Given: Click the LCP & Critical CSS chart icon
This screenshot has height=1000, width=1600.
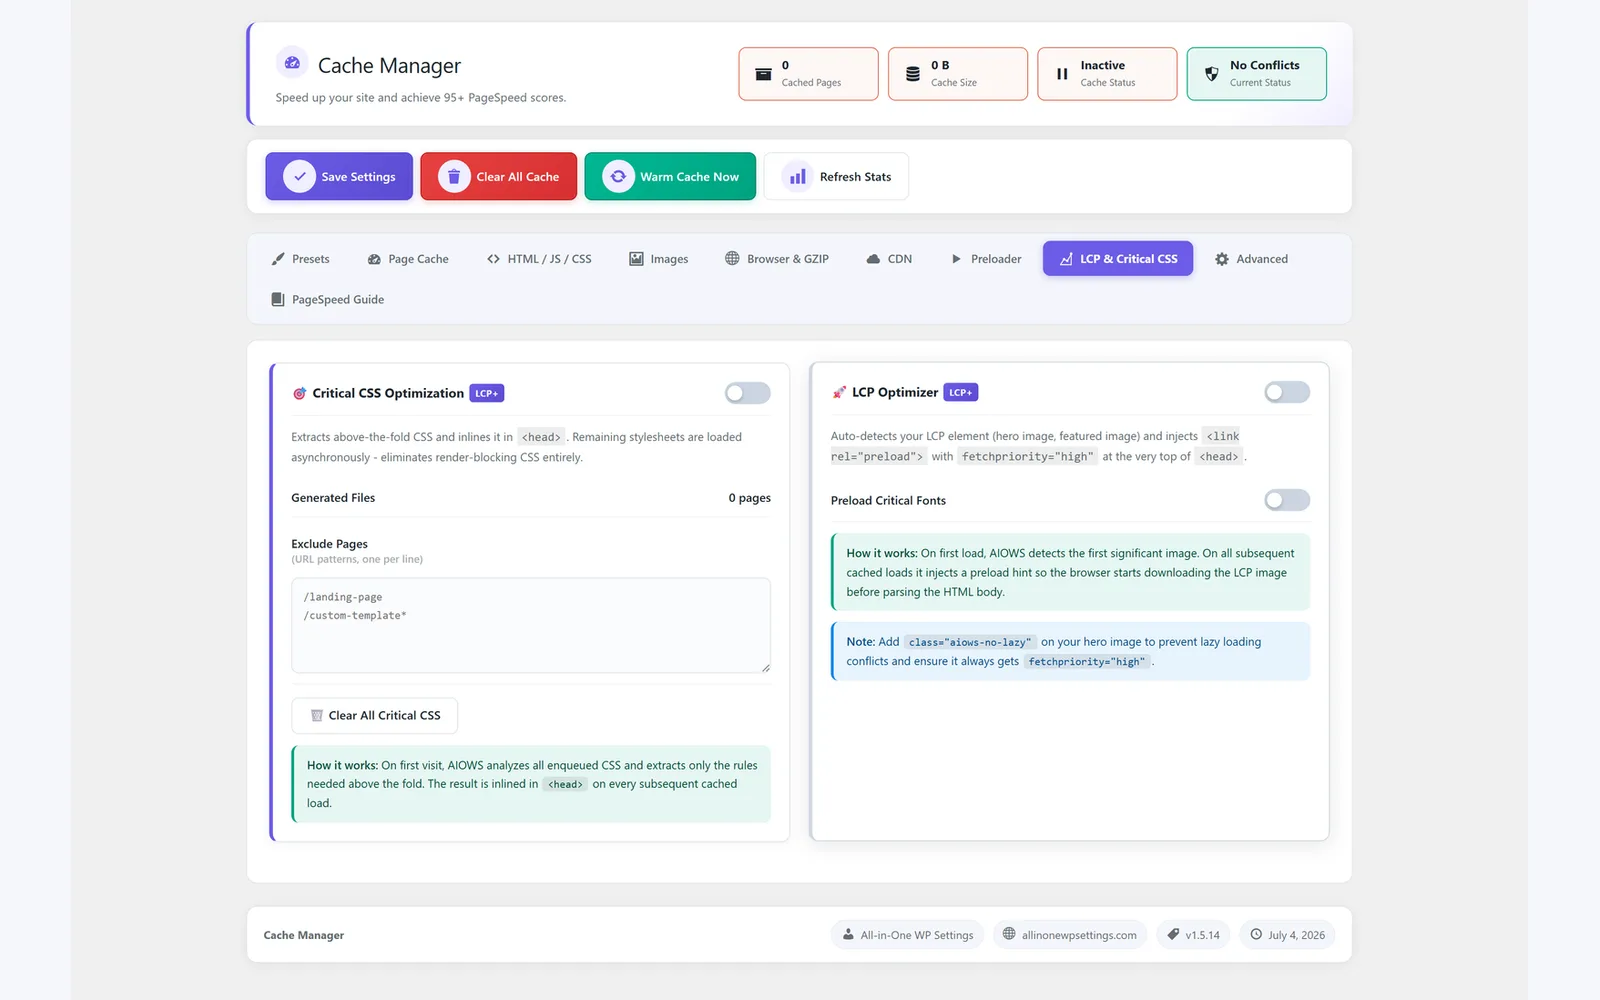Looking at the screenshot, I should 1066,259.
